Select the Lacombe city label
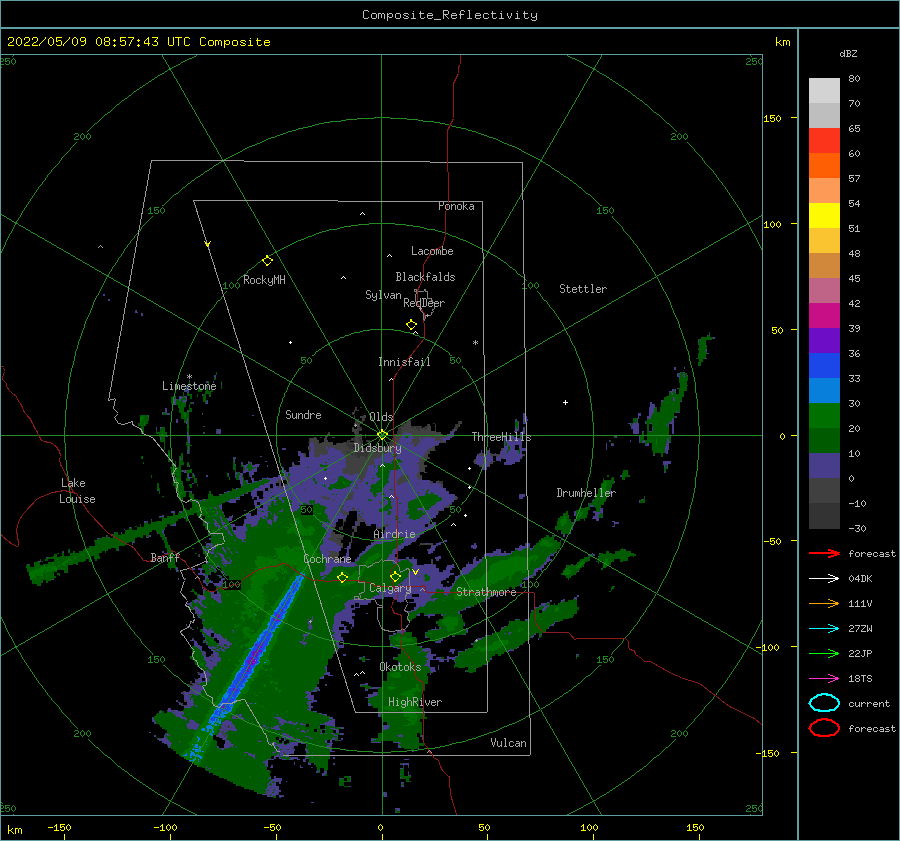This screenshot has width=900, height=841. [x=432, y=251]
